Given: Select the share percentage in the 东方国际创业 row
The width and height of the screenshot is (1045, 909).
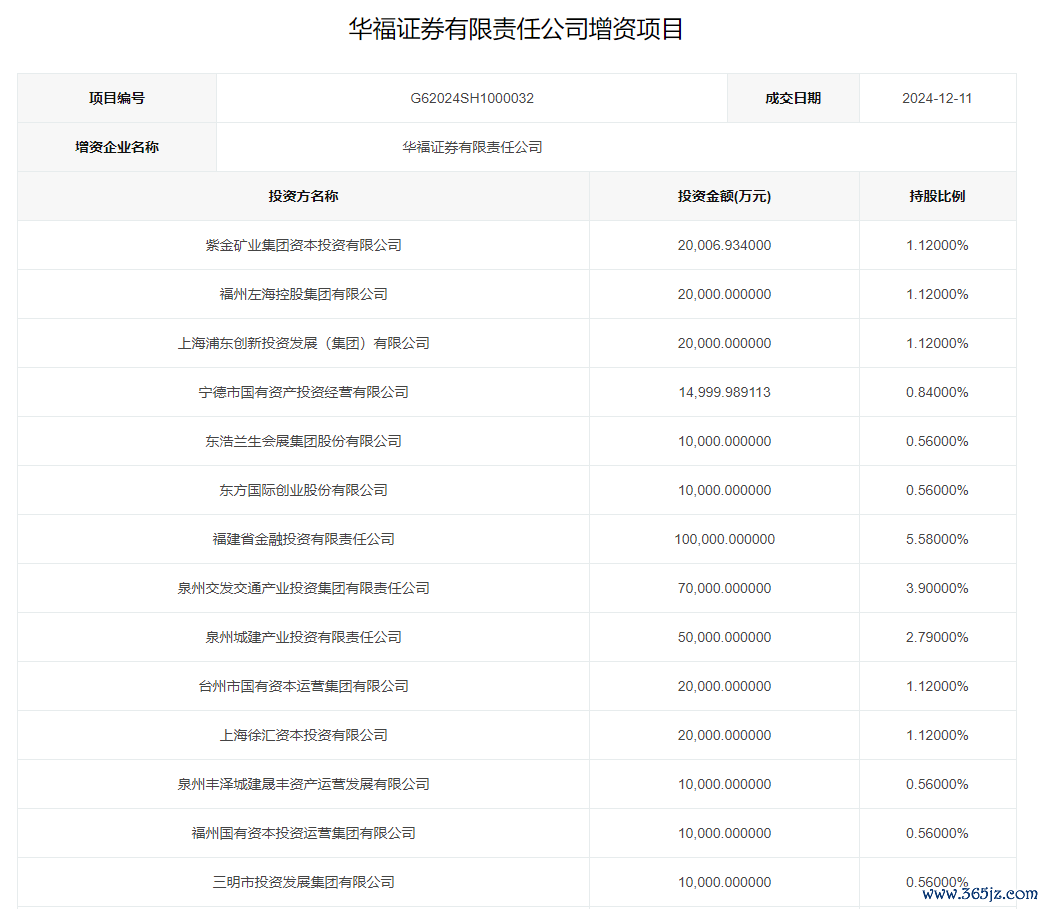Looking at the screenshot, I should tap(937, 490).
